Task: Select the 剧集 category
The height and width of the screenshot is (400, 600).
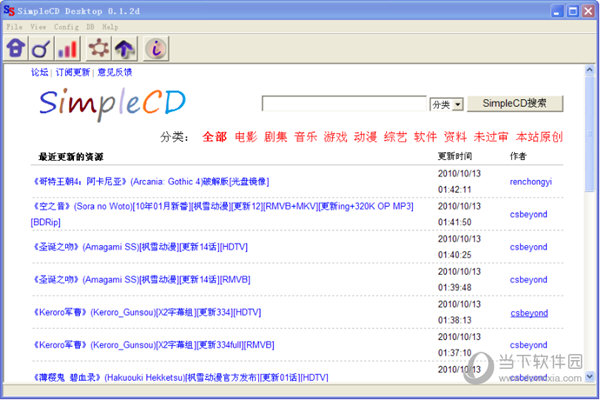Action: (x=276, y=137)
